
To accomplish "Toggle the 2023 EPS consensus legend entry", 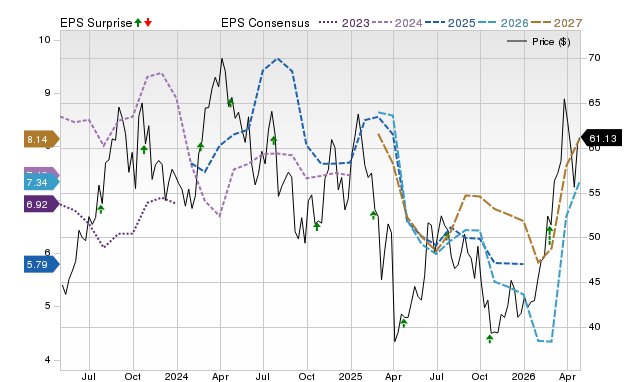I will coord(344,23).
